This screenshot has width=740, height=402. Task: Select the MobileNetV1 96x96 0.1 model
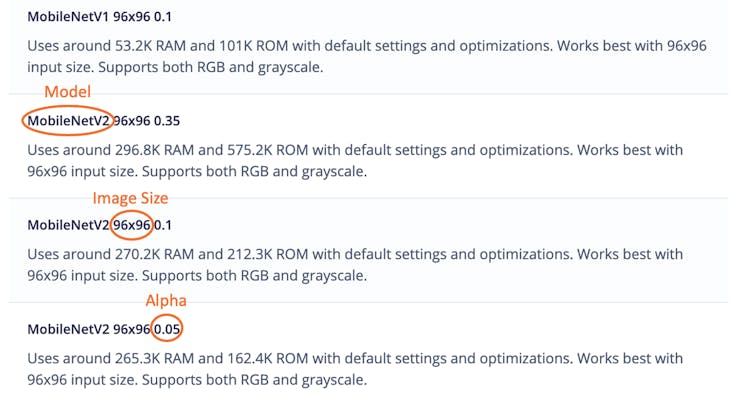point(99,17)
